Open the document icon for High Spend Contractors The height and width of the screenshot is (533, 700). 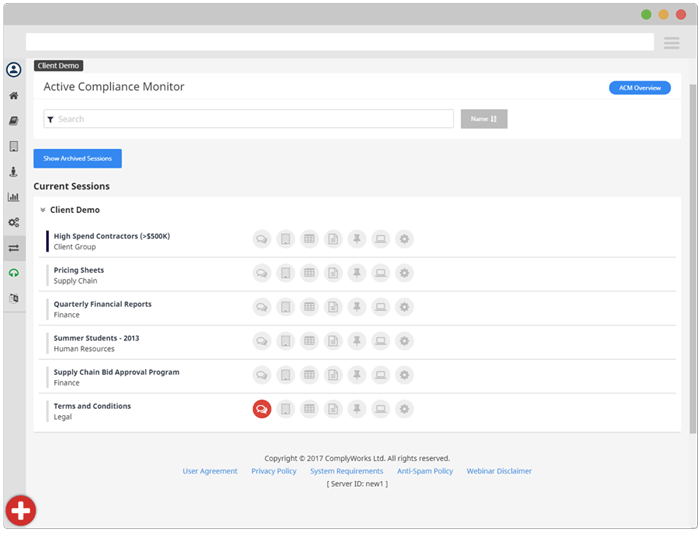pyautogui.click(x=333, y=239)
